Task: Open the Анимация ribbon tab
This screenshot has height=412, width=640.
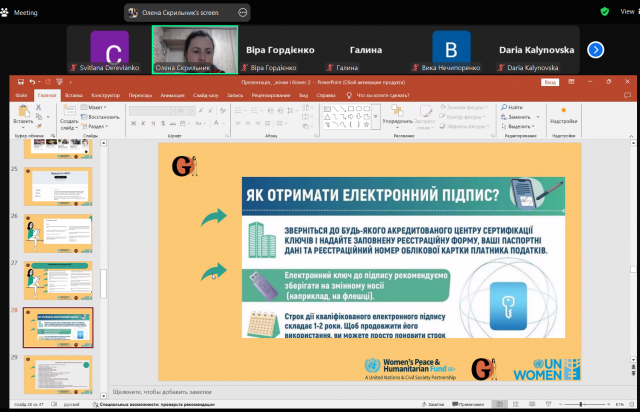Action: click(172, 96)
